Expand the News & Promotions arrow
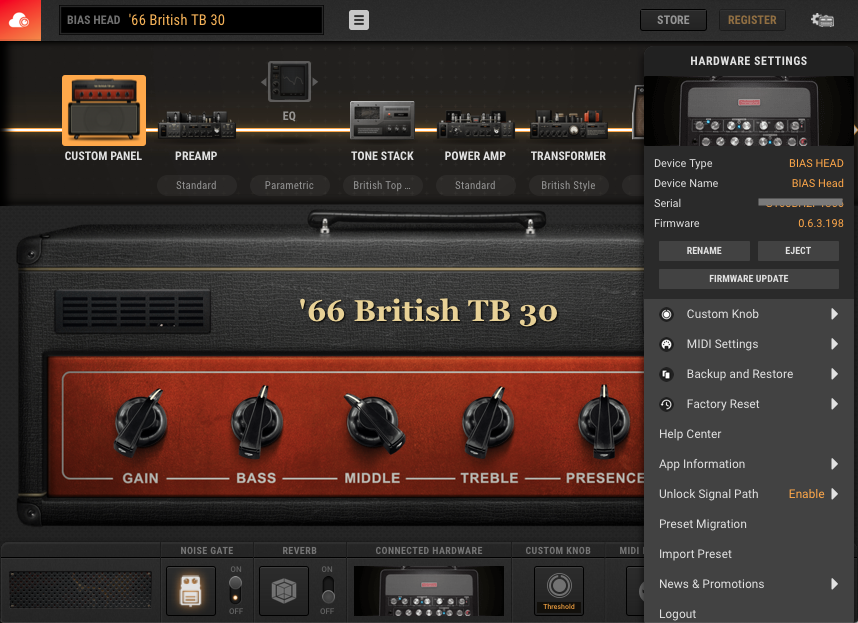Image resolution: width=858 pixels, height=623 pixels. click(x=834, y=584)
